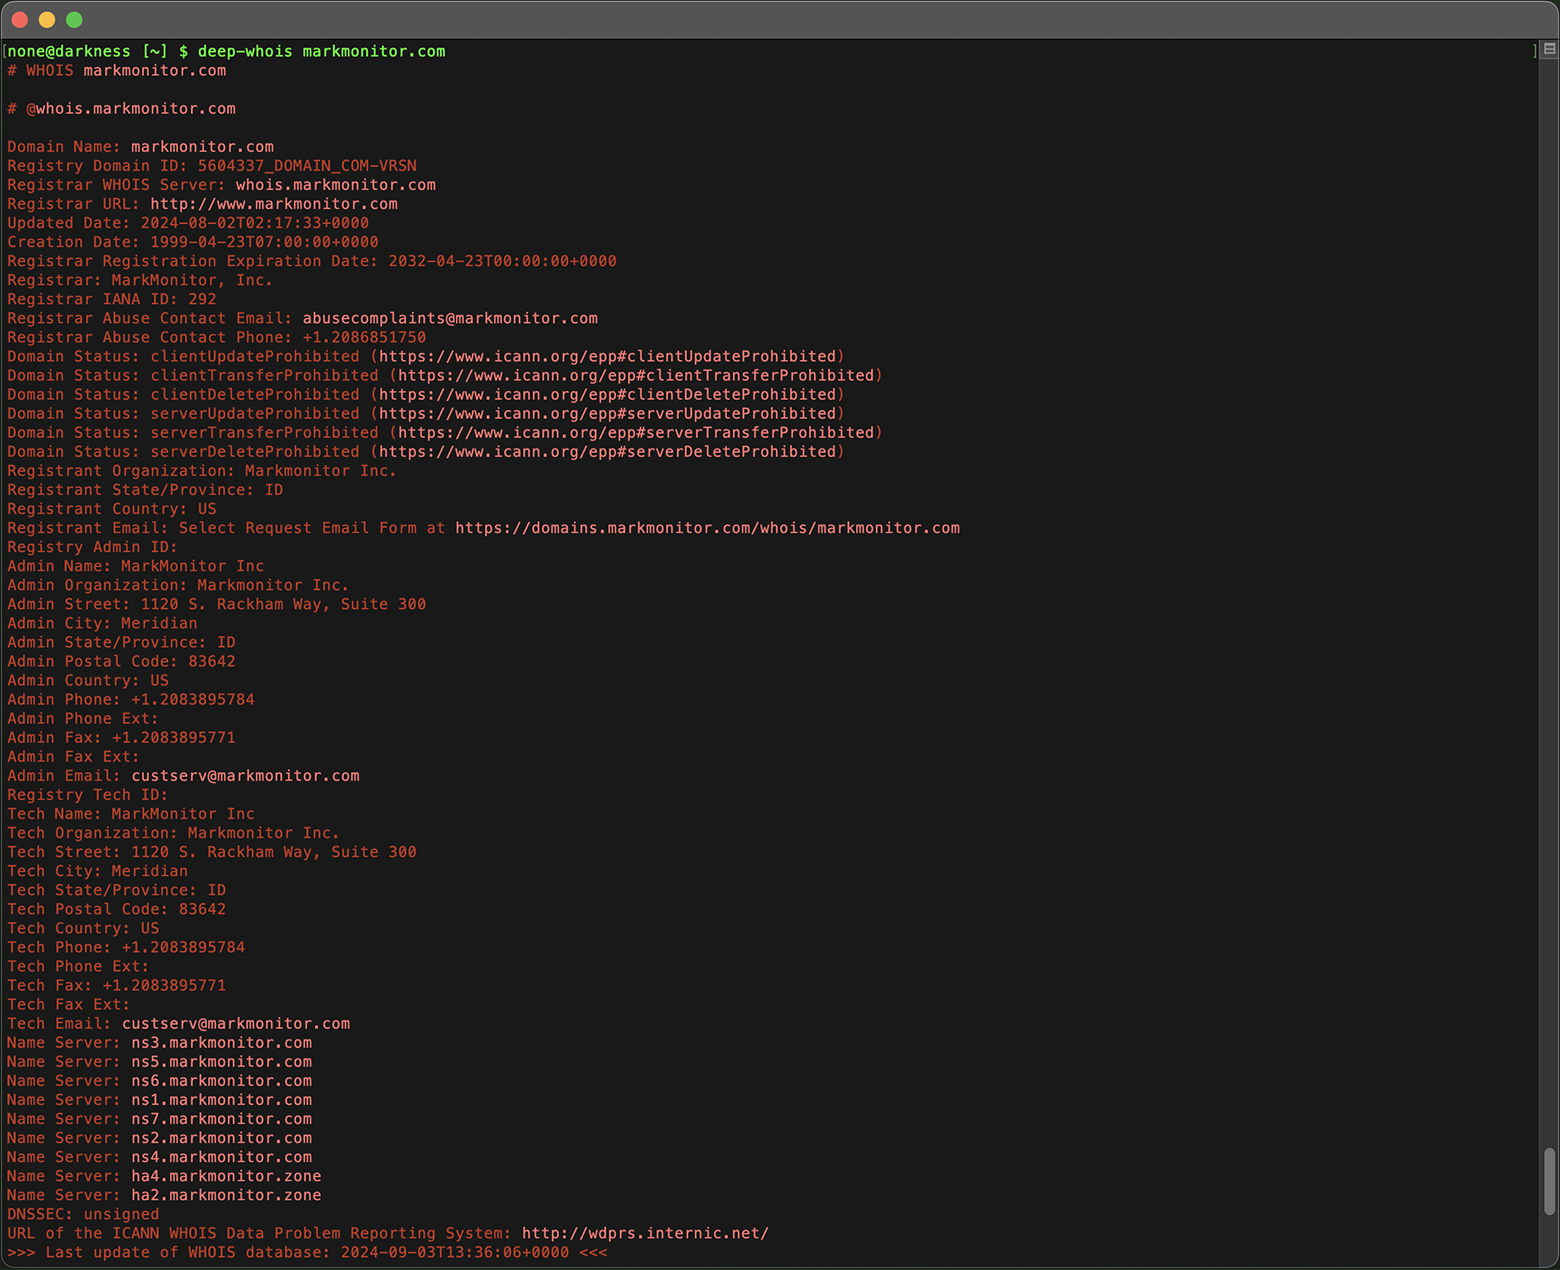Click the whois.markmonitor.com registrar WHOIS server text
The height and width of the screenshot is (1270, 1560).
coord(334,184)
